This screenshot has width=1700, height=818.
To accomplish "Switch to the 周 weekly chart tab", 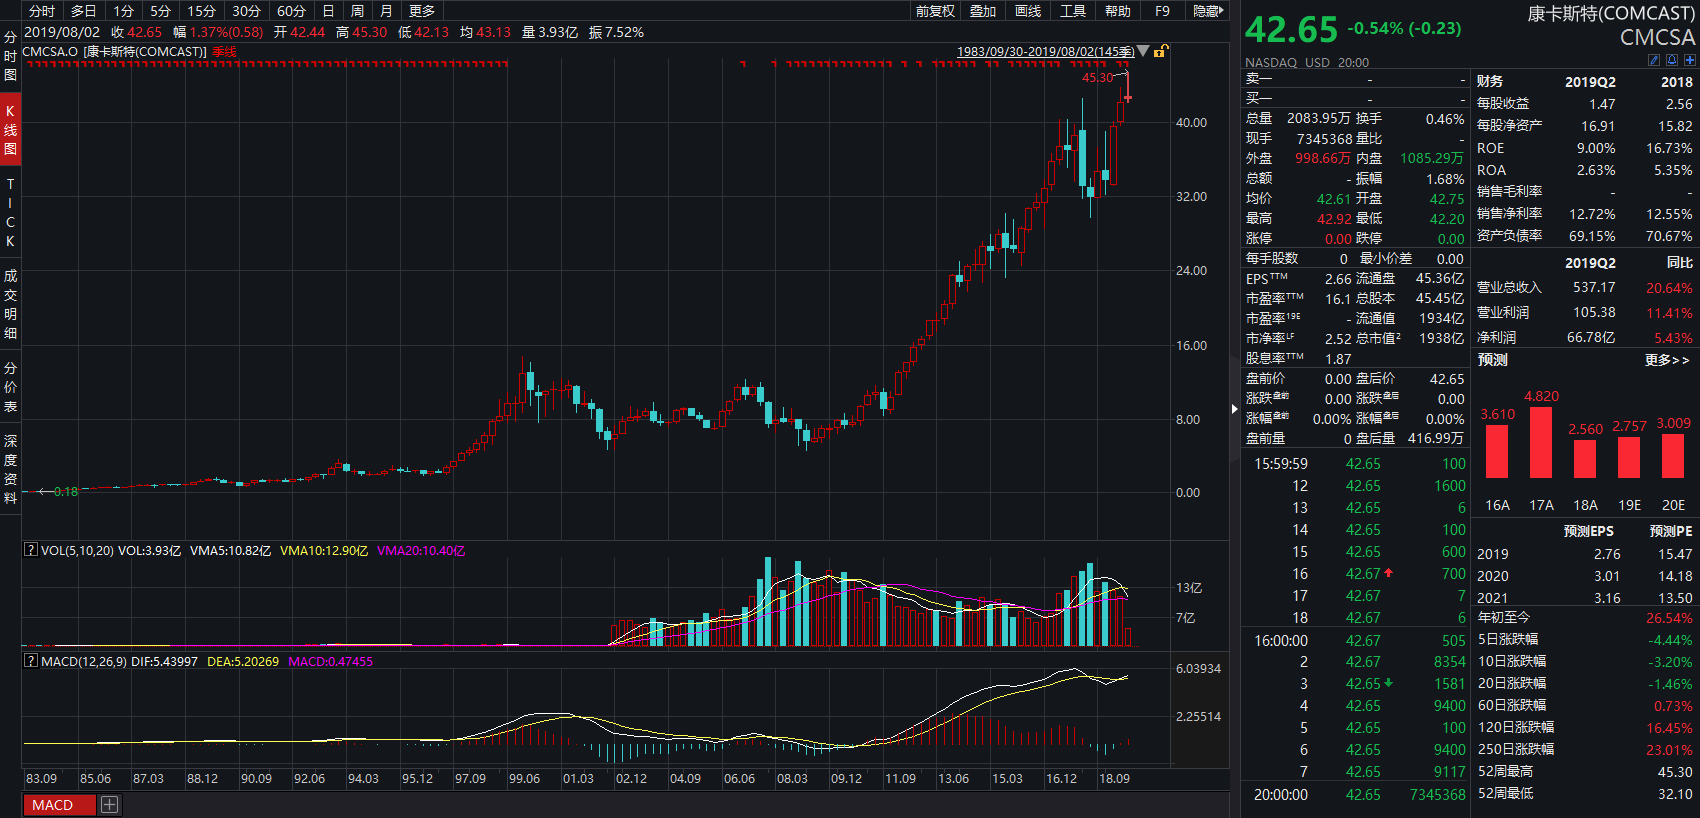I will tap(357, 11).
